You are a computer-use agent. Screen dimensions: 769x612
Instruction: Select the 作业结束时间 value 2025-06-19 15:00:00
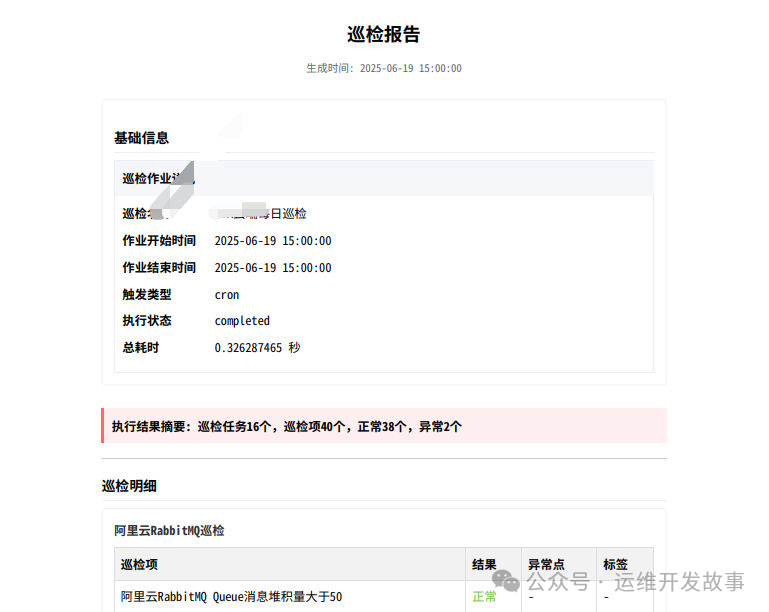pyautogui.click(x=273, y=268)
